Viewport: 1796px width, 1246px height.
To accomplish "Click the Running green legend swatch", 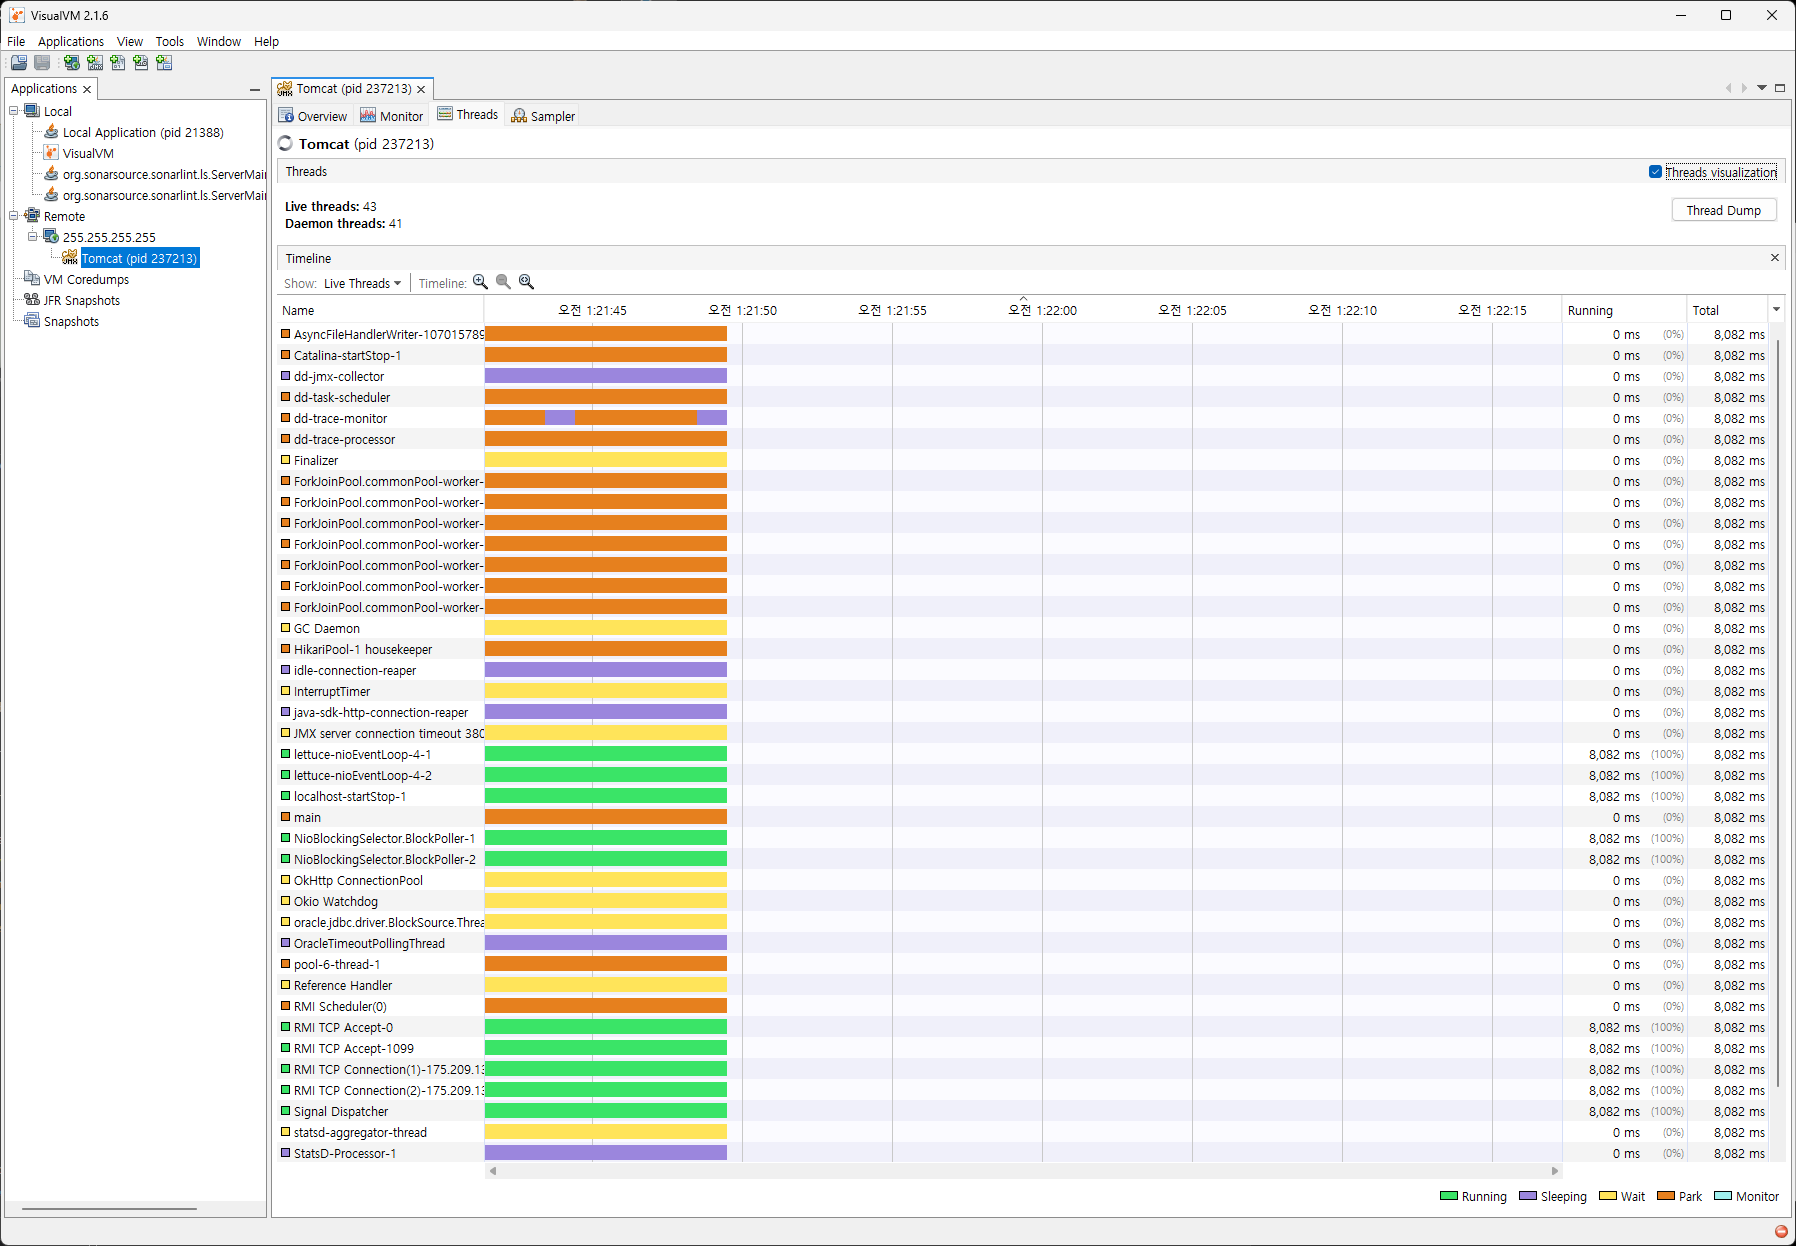I will click(1448, 1196).
